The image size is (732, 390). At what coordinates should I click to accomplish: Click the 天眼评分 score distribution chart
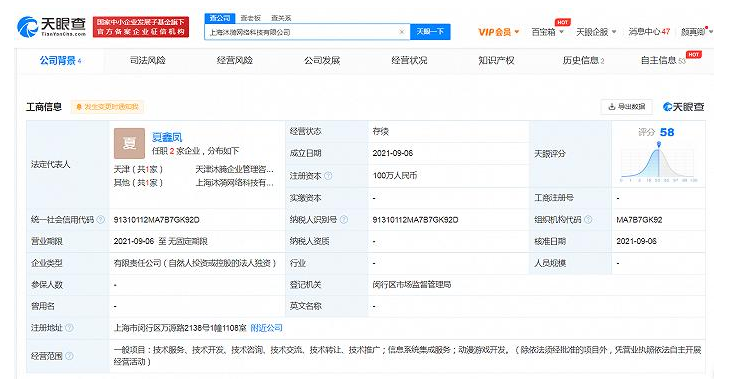658,162
